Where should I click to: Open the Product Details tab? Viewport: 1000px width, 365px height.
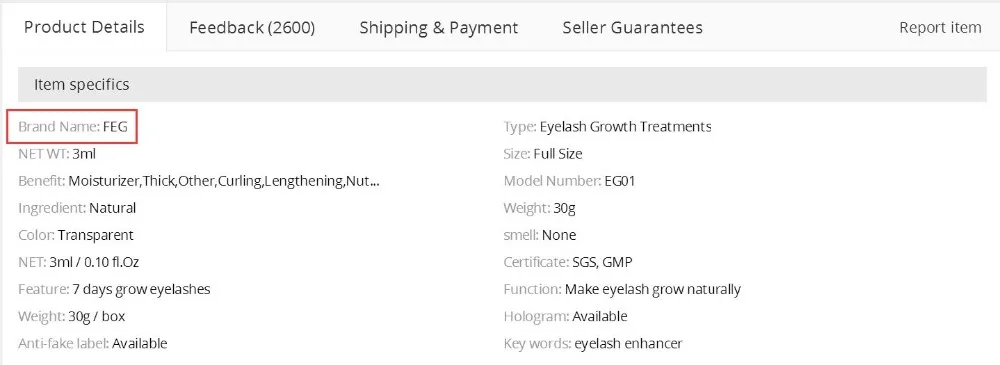pos(84,27)
